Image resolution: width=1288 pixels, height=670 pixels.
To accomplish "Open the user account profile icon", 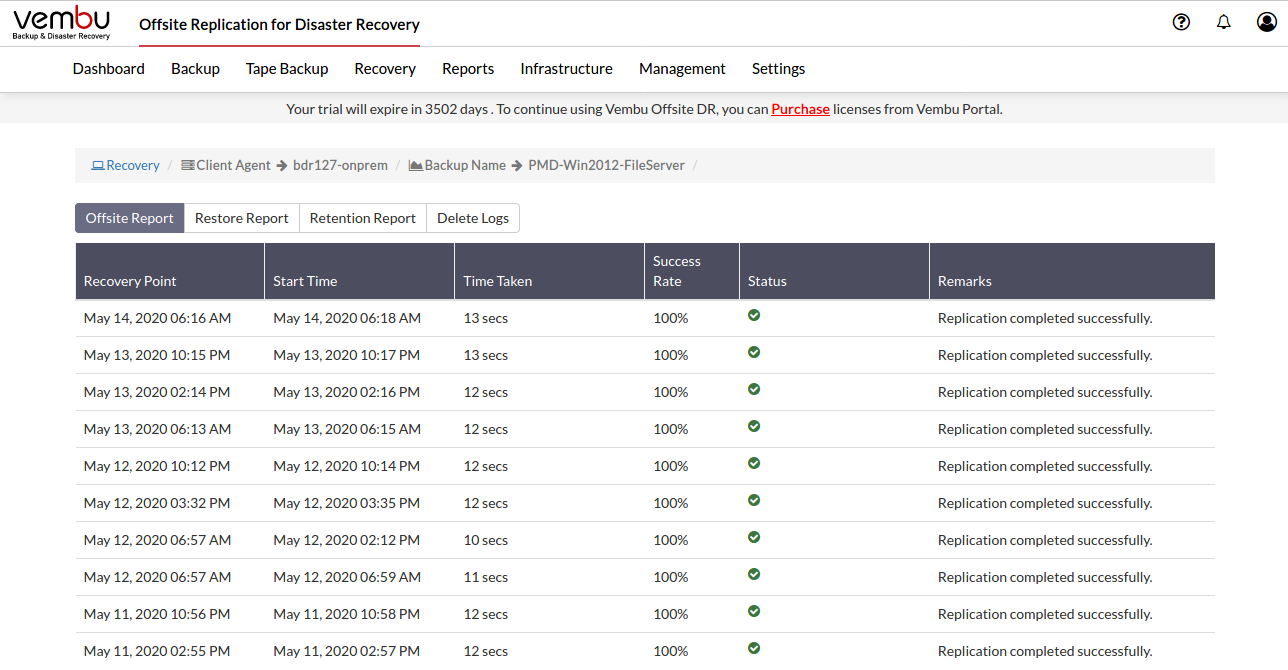I will [x=1266, y=22].
